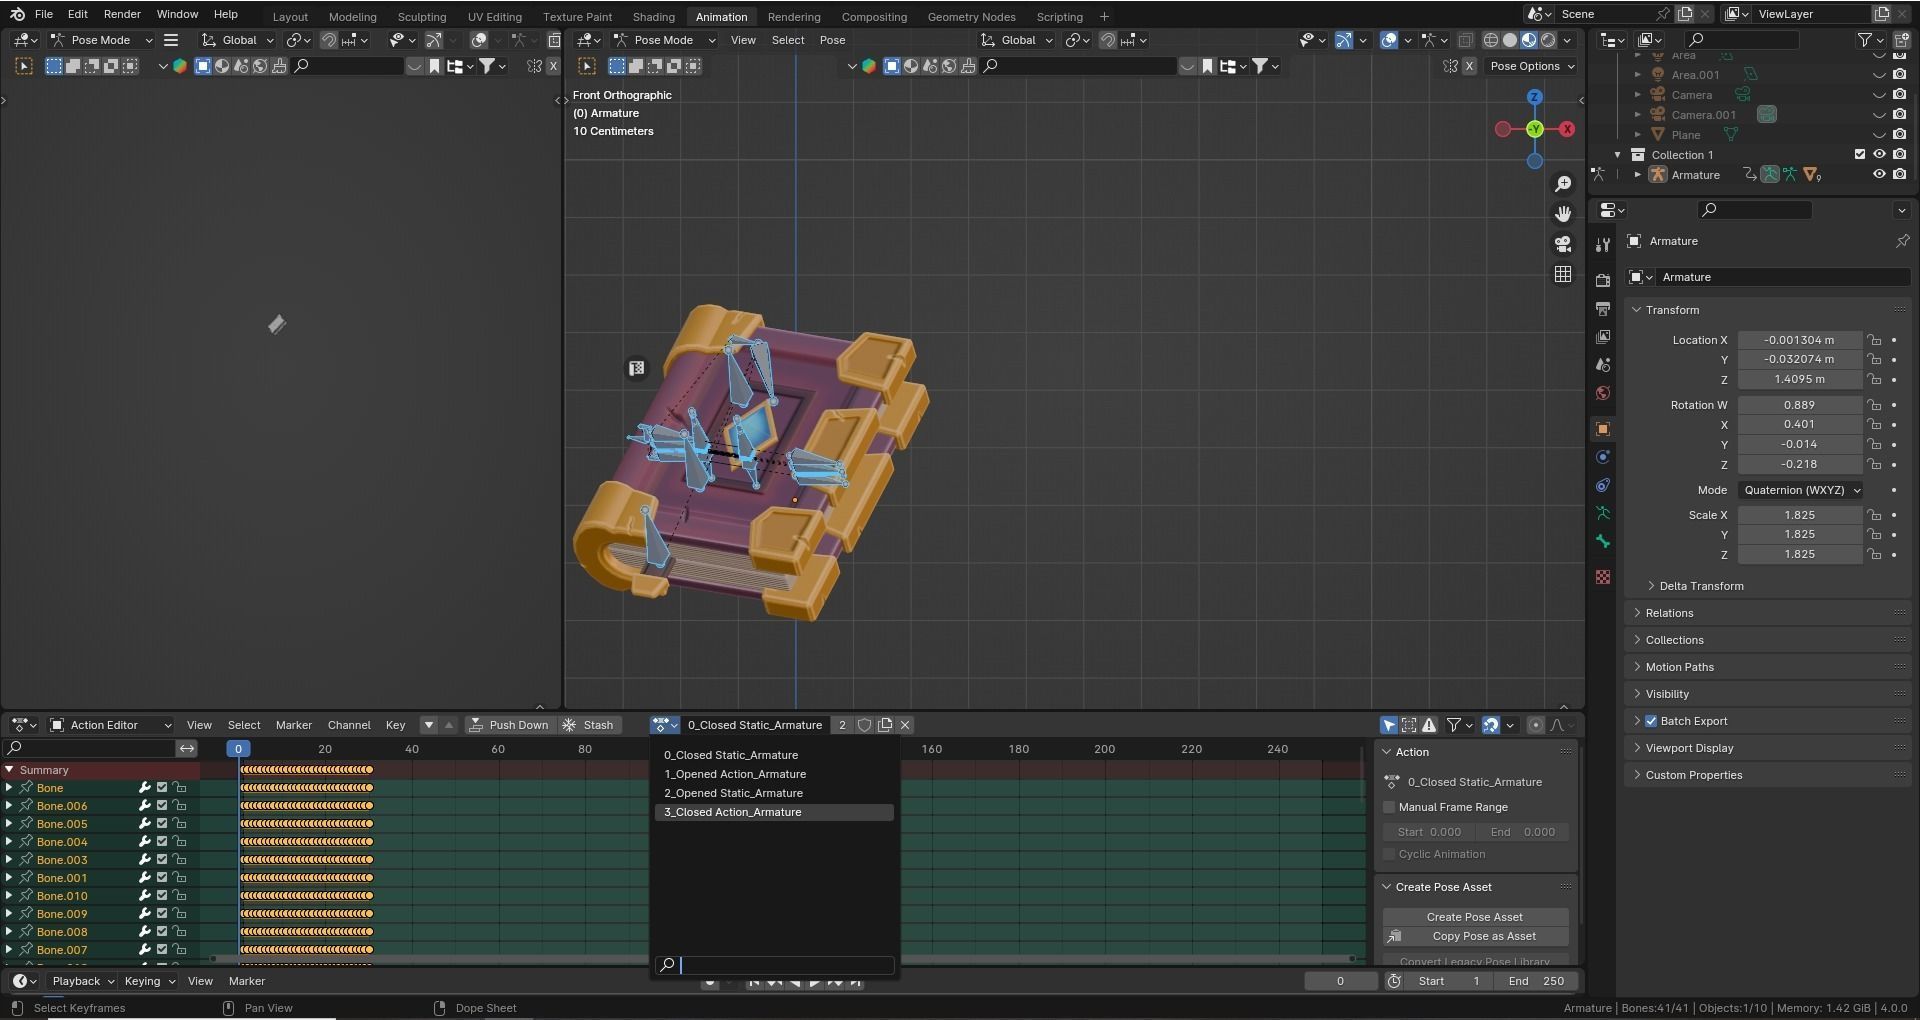Viewport: 1920px width, 1020px height.
Task: Toggle Collection 1 exclude checkbox
Action: (x=1860, y=154)
